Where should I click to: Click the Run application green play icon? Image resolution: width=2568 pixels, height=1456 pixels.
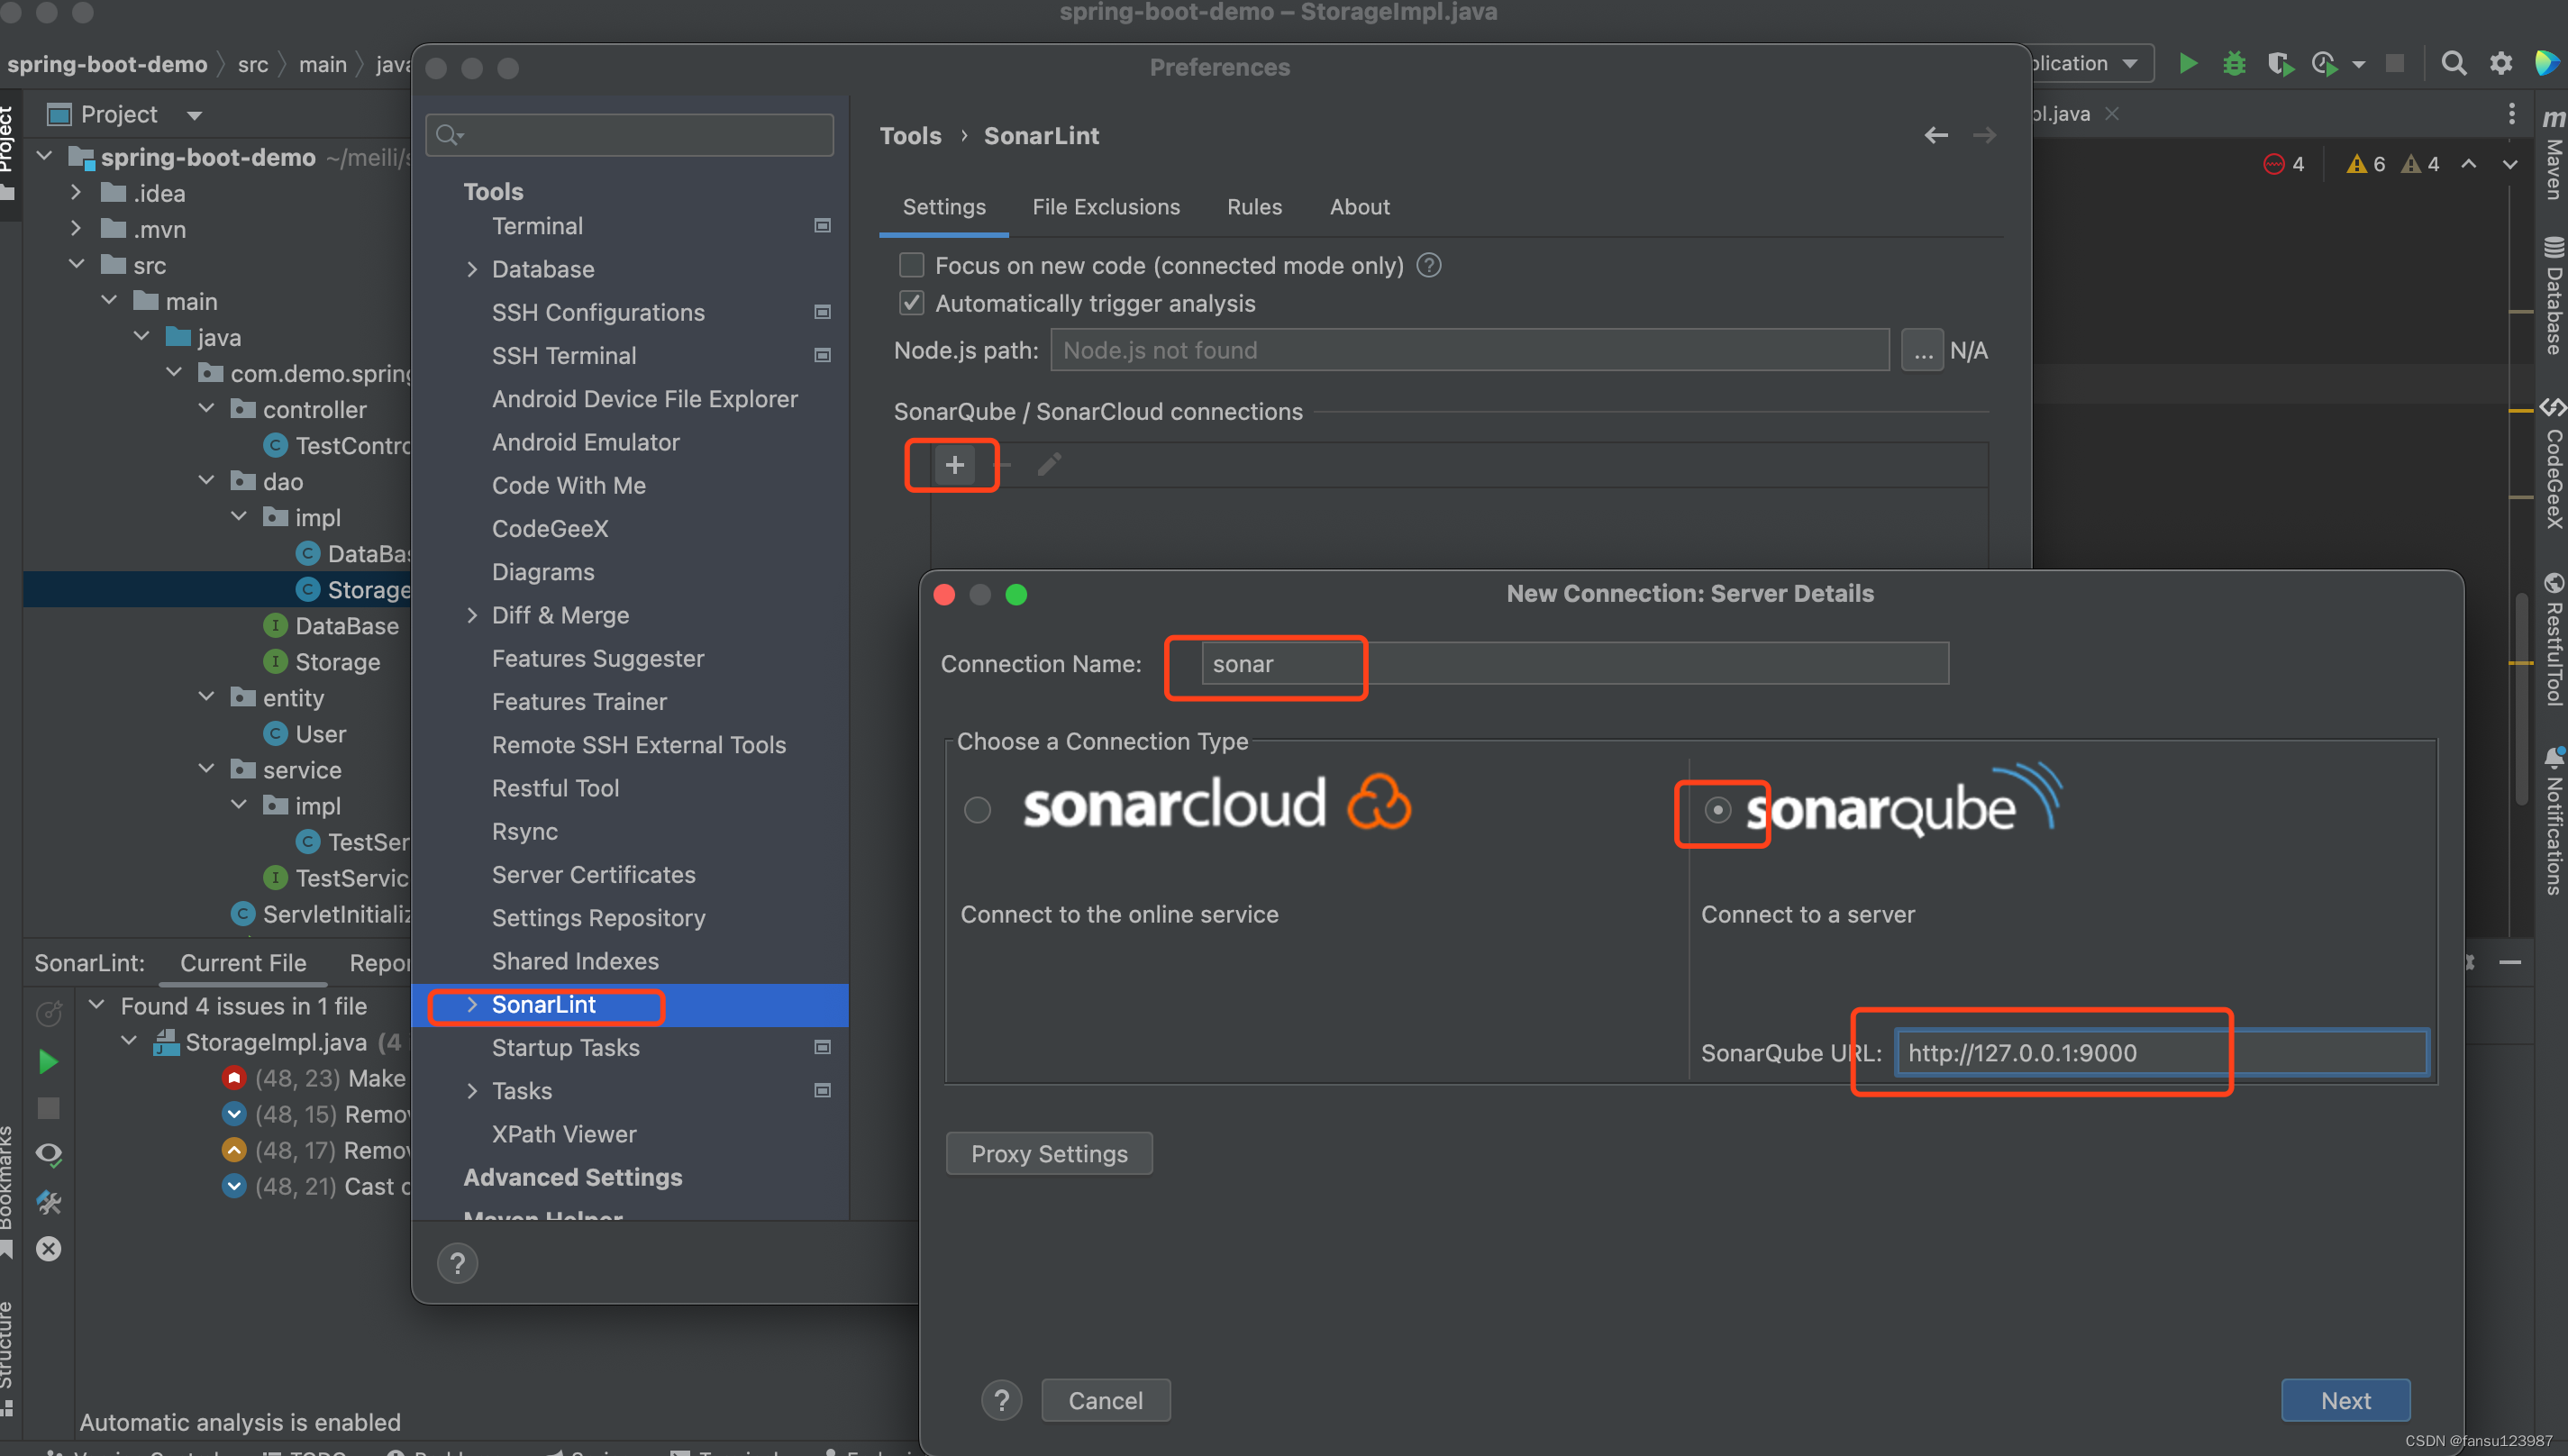click(x=2188, y=64)
